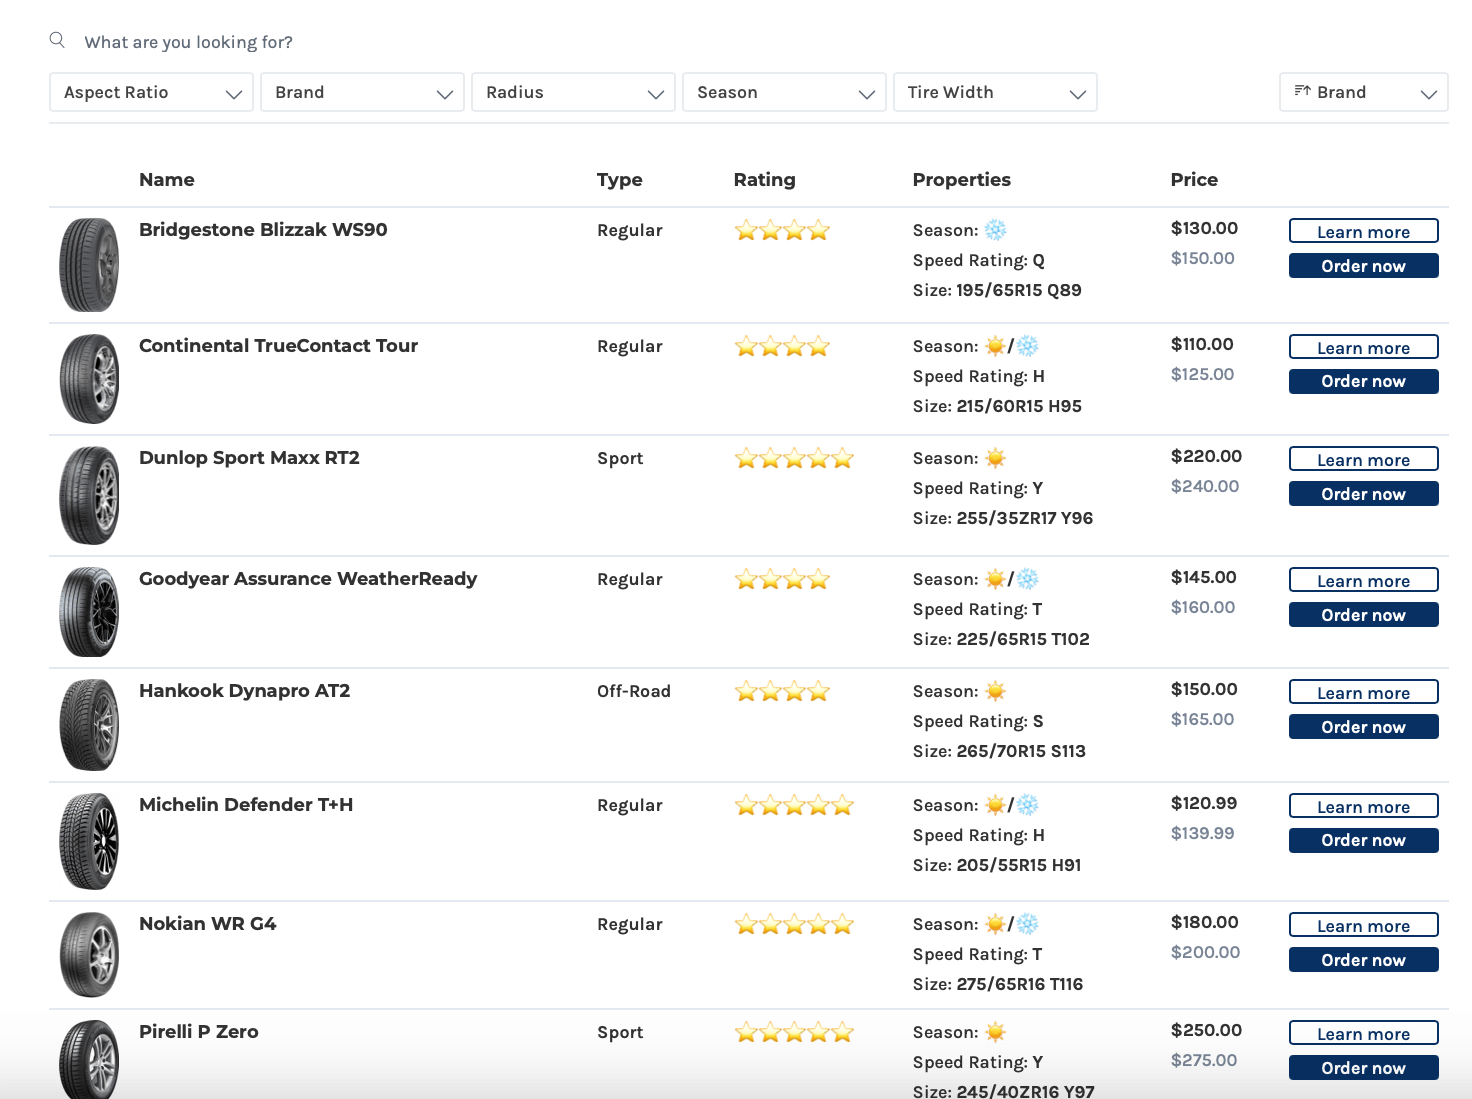Order the Pirelli P Zero now
This screenshot has width=1472, height=1099.
(1364, 1068)
